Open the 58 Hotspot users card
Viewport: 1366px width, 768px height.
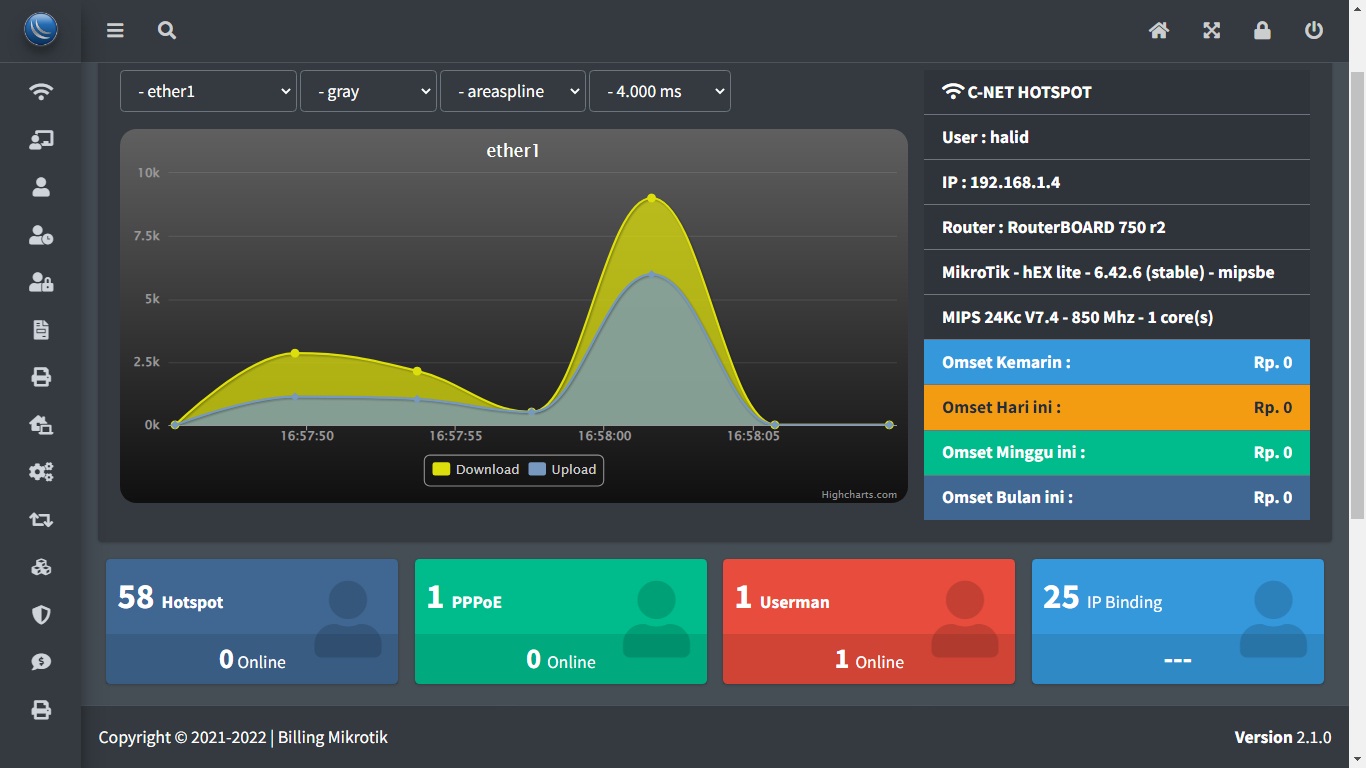click(251, 621)
